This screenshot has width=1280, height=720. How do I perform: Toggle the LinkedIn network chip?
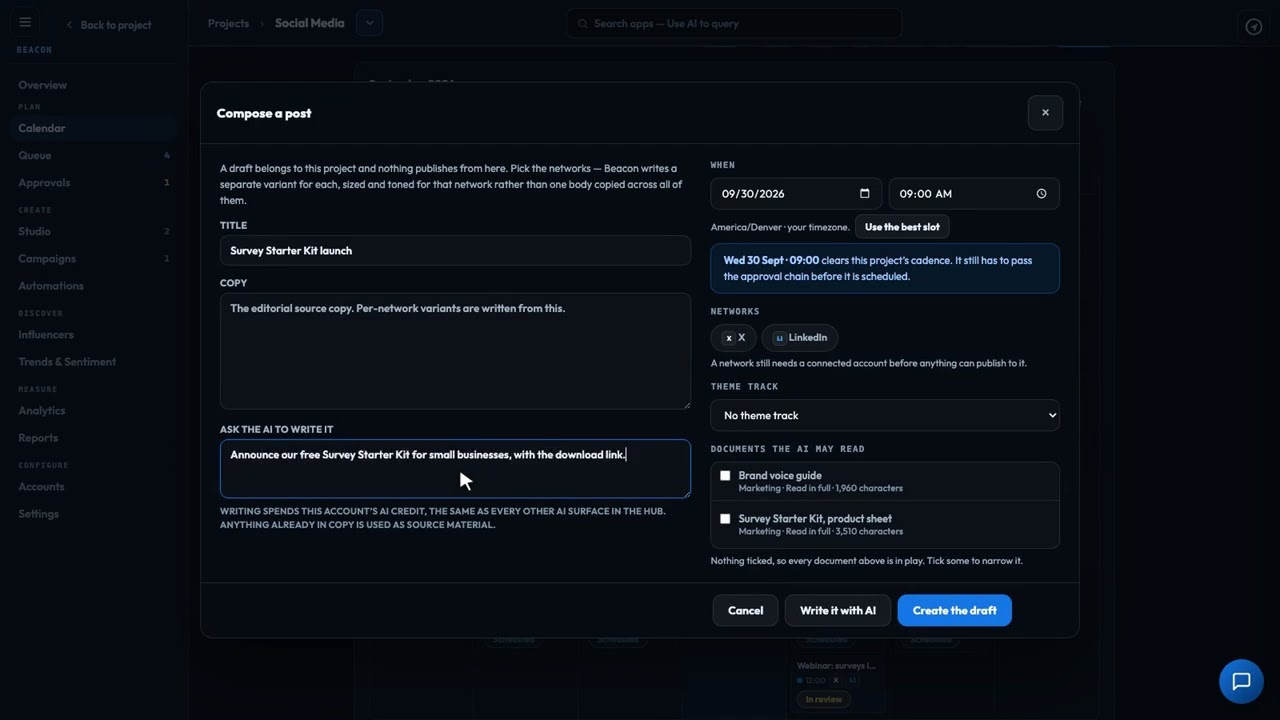click(x=800, y=338)
